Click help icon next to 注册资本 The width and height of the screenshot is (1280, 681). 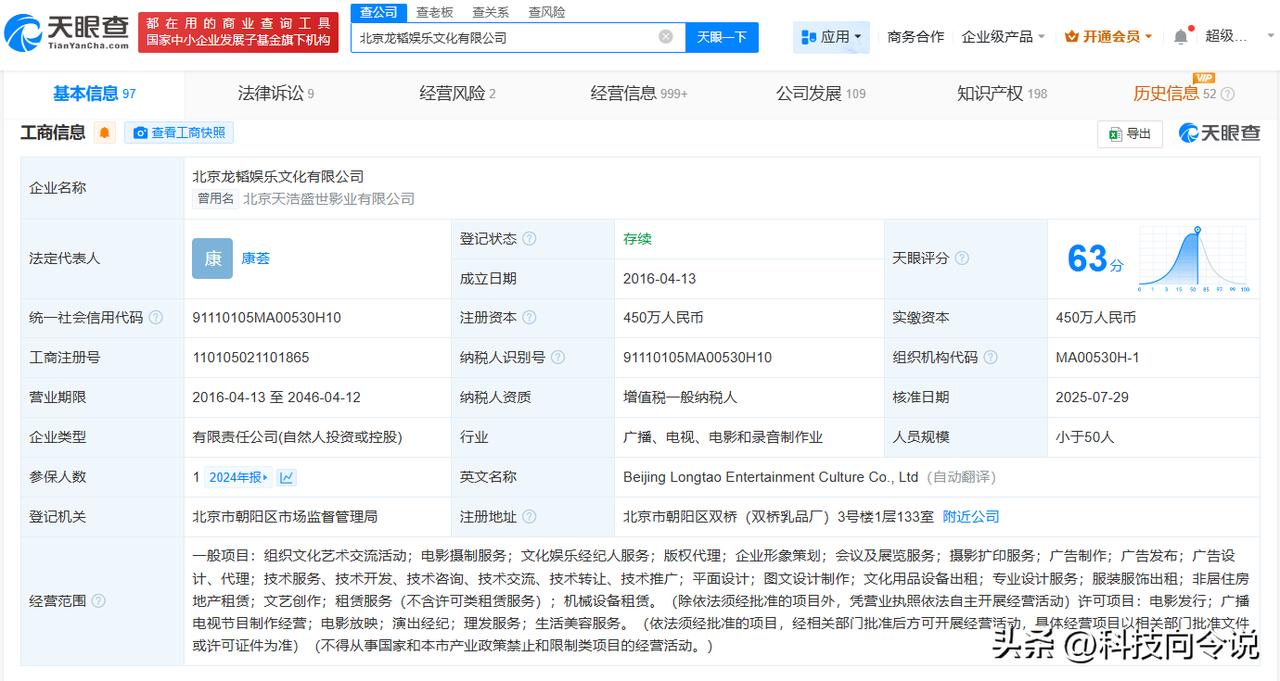pos(529,318)
